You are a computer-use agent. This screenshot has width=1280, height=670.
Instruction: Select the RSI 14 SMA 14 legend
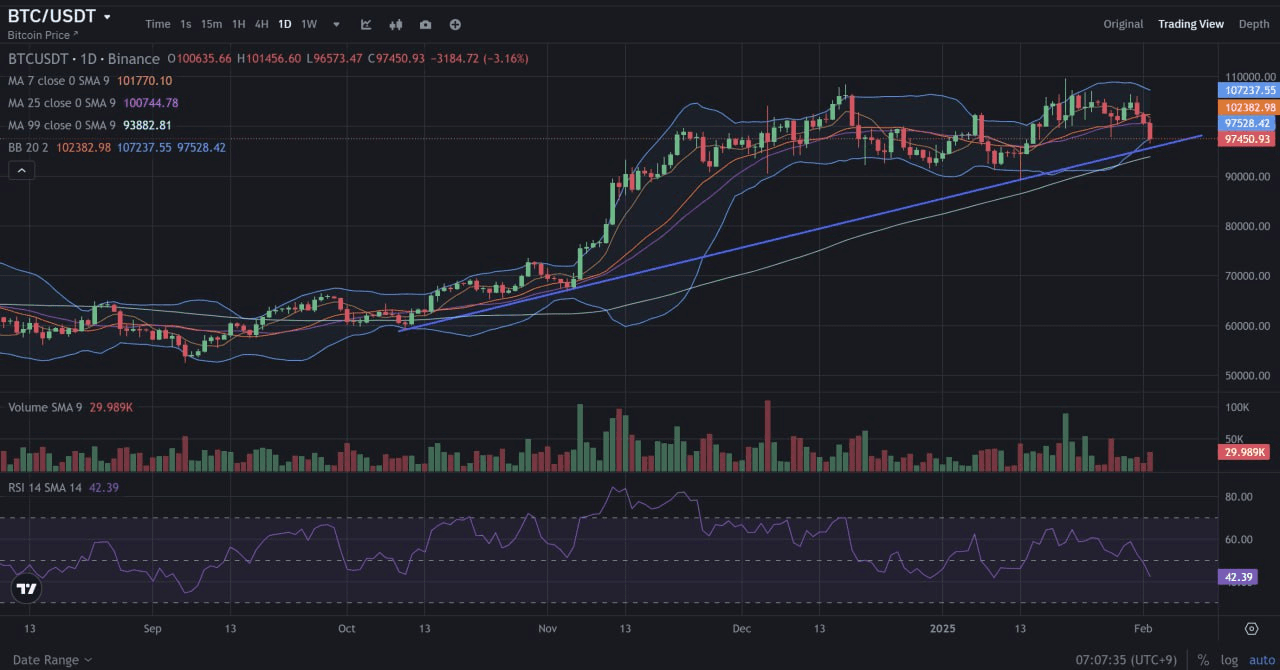click(63, 488)
